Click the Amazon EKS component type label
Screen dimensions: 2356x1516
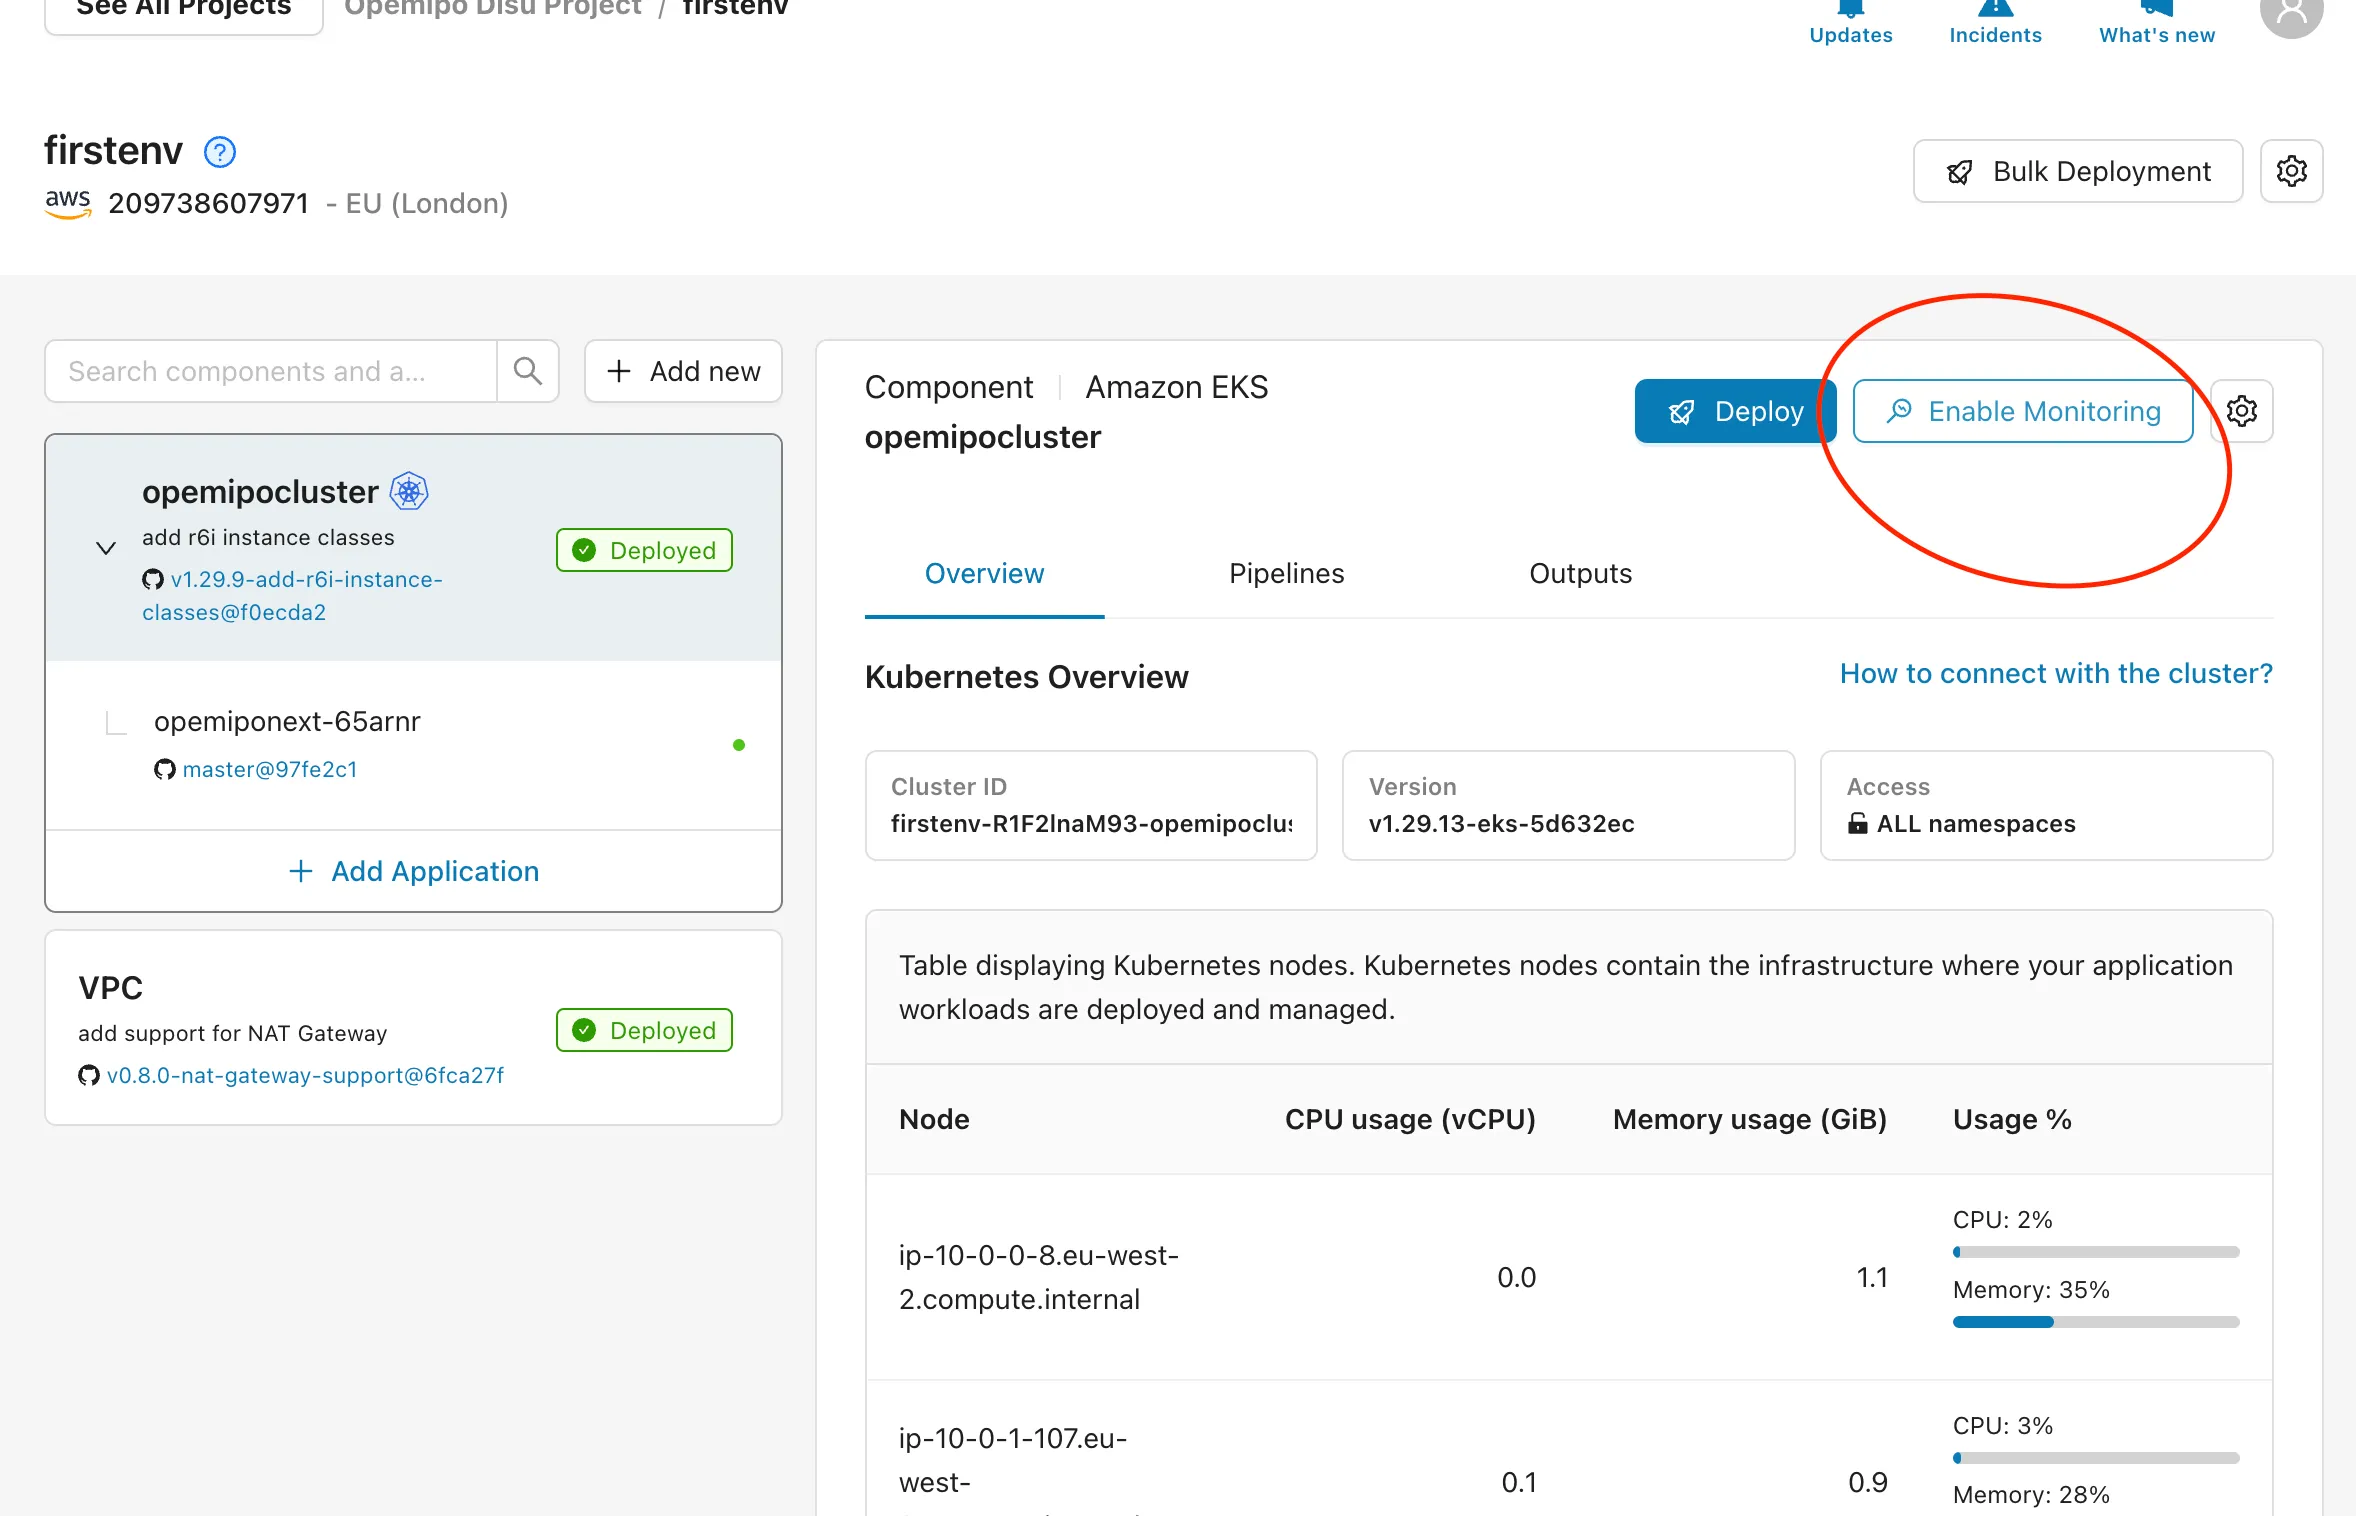click(x=1176, y=387)
